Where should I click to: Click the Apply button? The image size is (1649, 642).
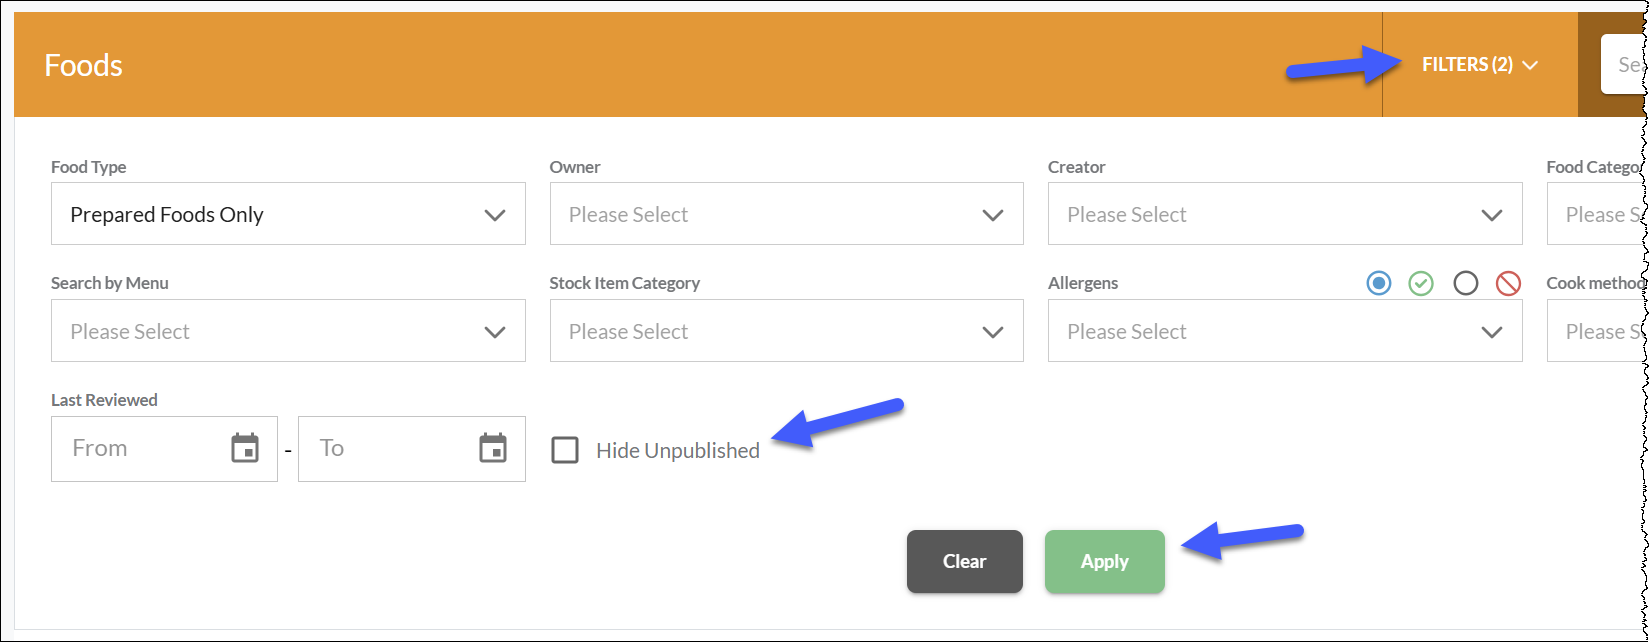click(1105, 562)
